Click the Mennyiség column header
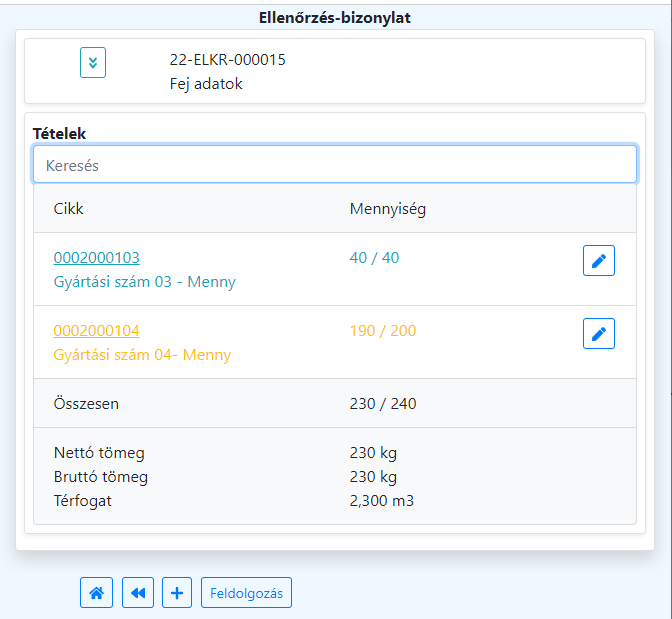The image size is (672, 619). coord(389,209)
